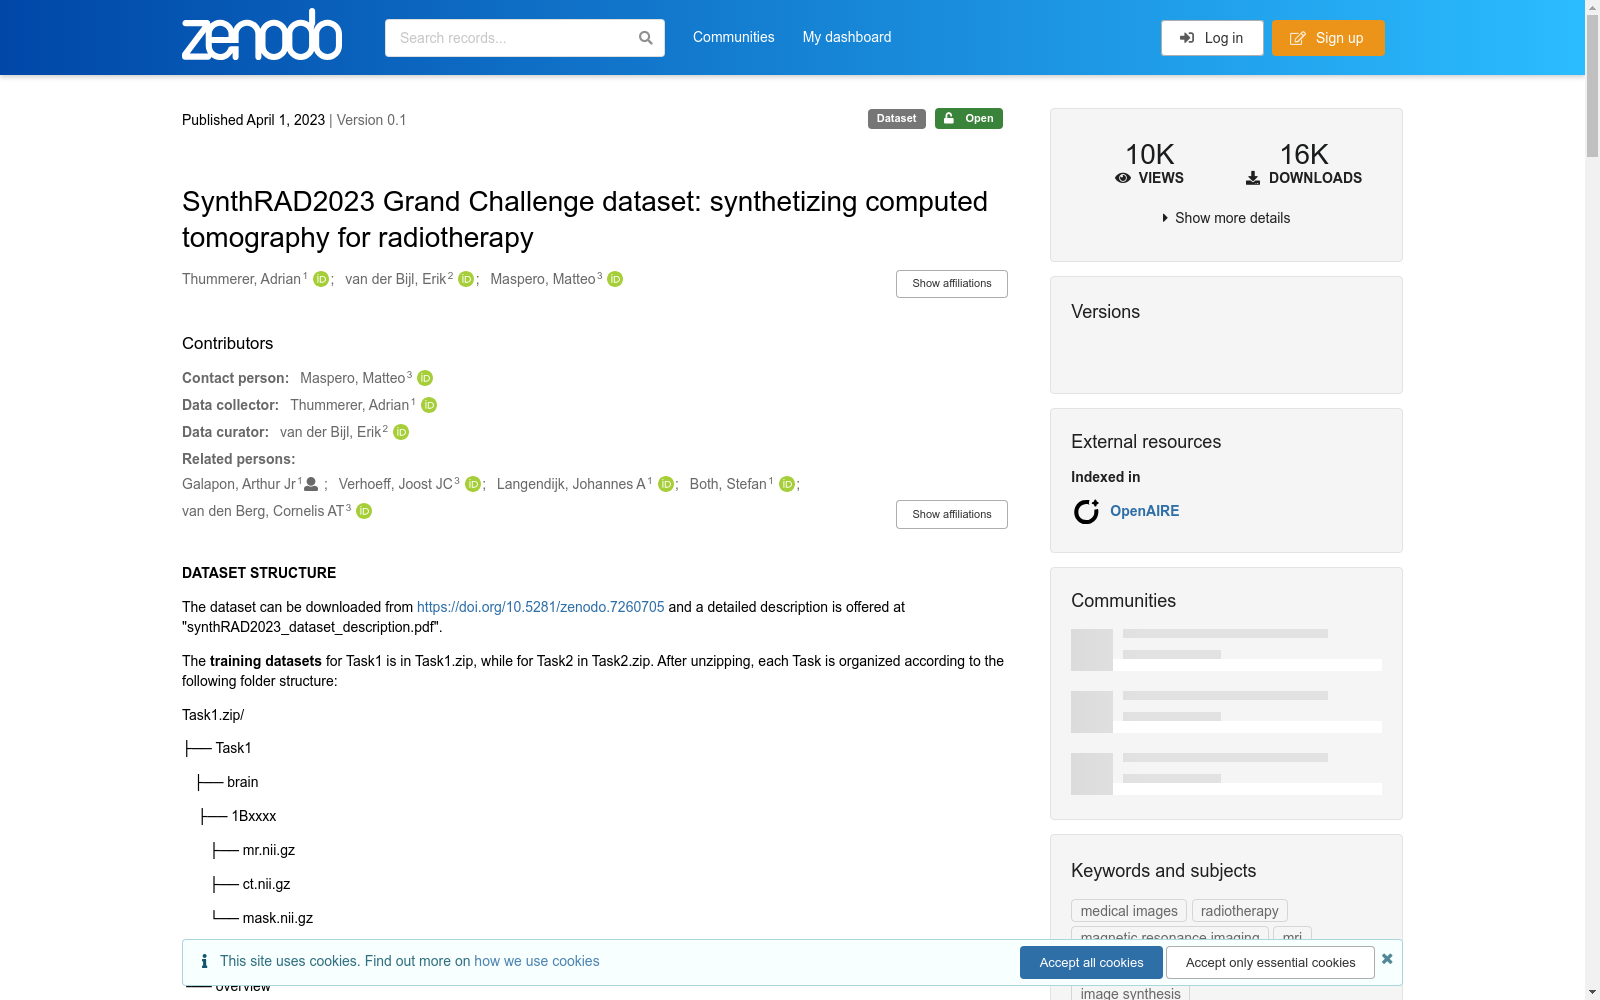Click ORCID icon for van den Berg, Cornelis
The height and width of the screenshot is (1000, 1600).
(364, 511)
